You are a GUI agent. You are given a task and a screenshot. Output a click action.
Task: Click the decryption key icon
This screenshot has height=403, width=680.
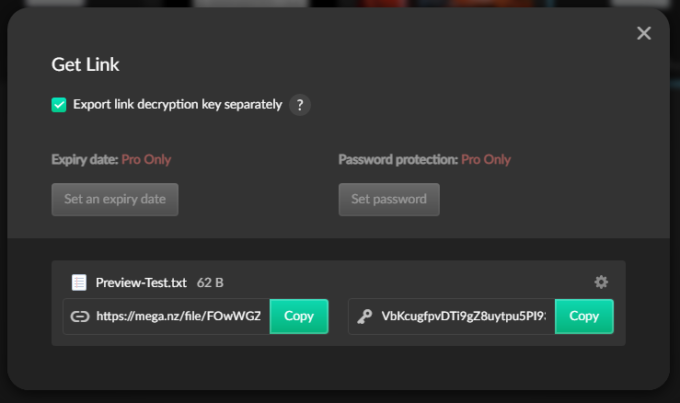click(365, 316)
